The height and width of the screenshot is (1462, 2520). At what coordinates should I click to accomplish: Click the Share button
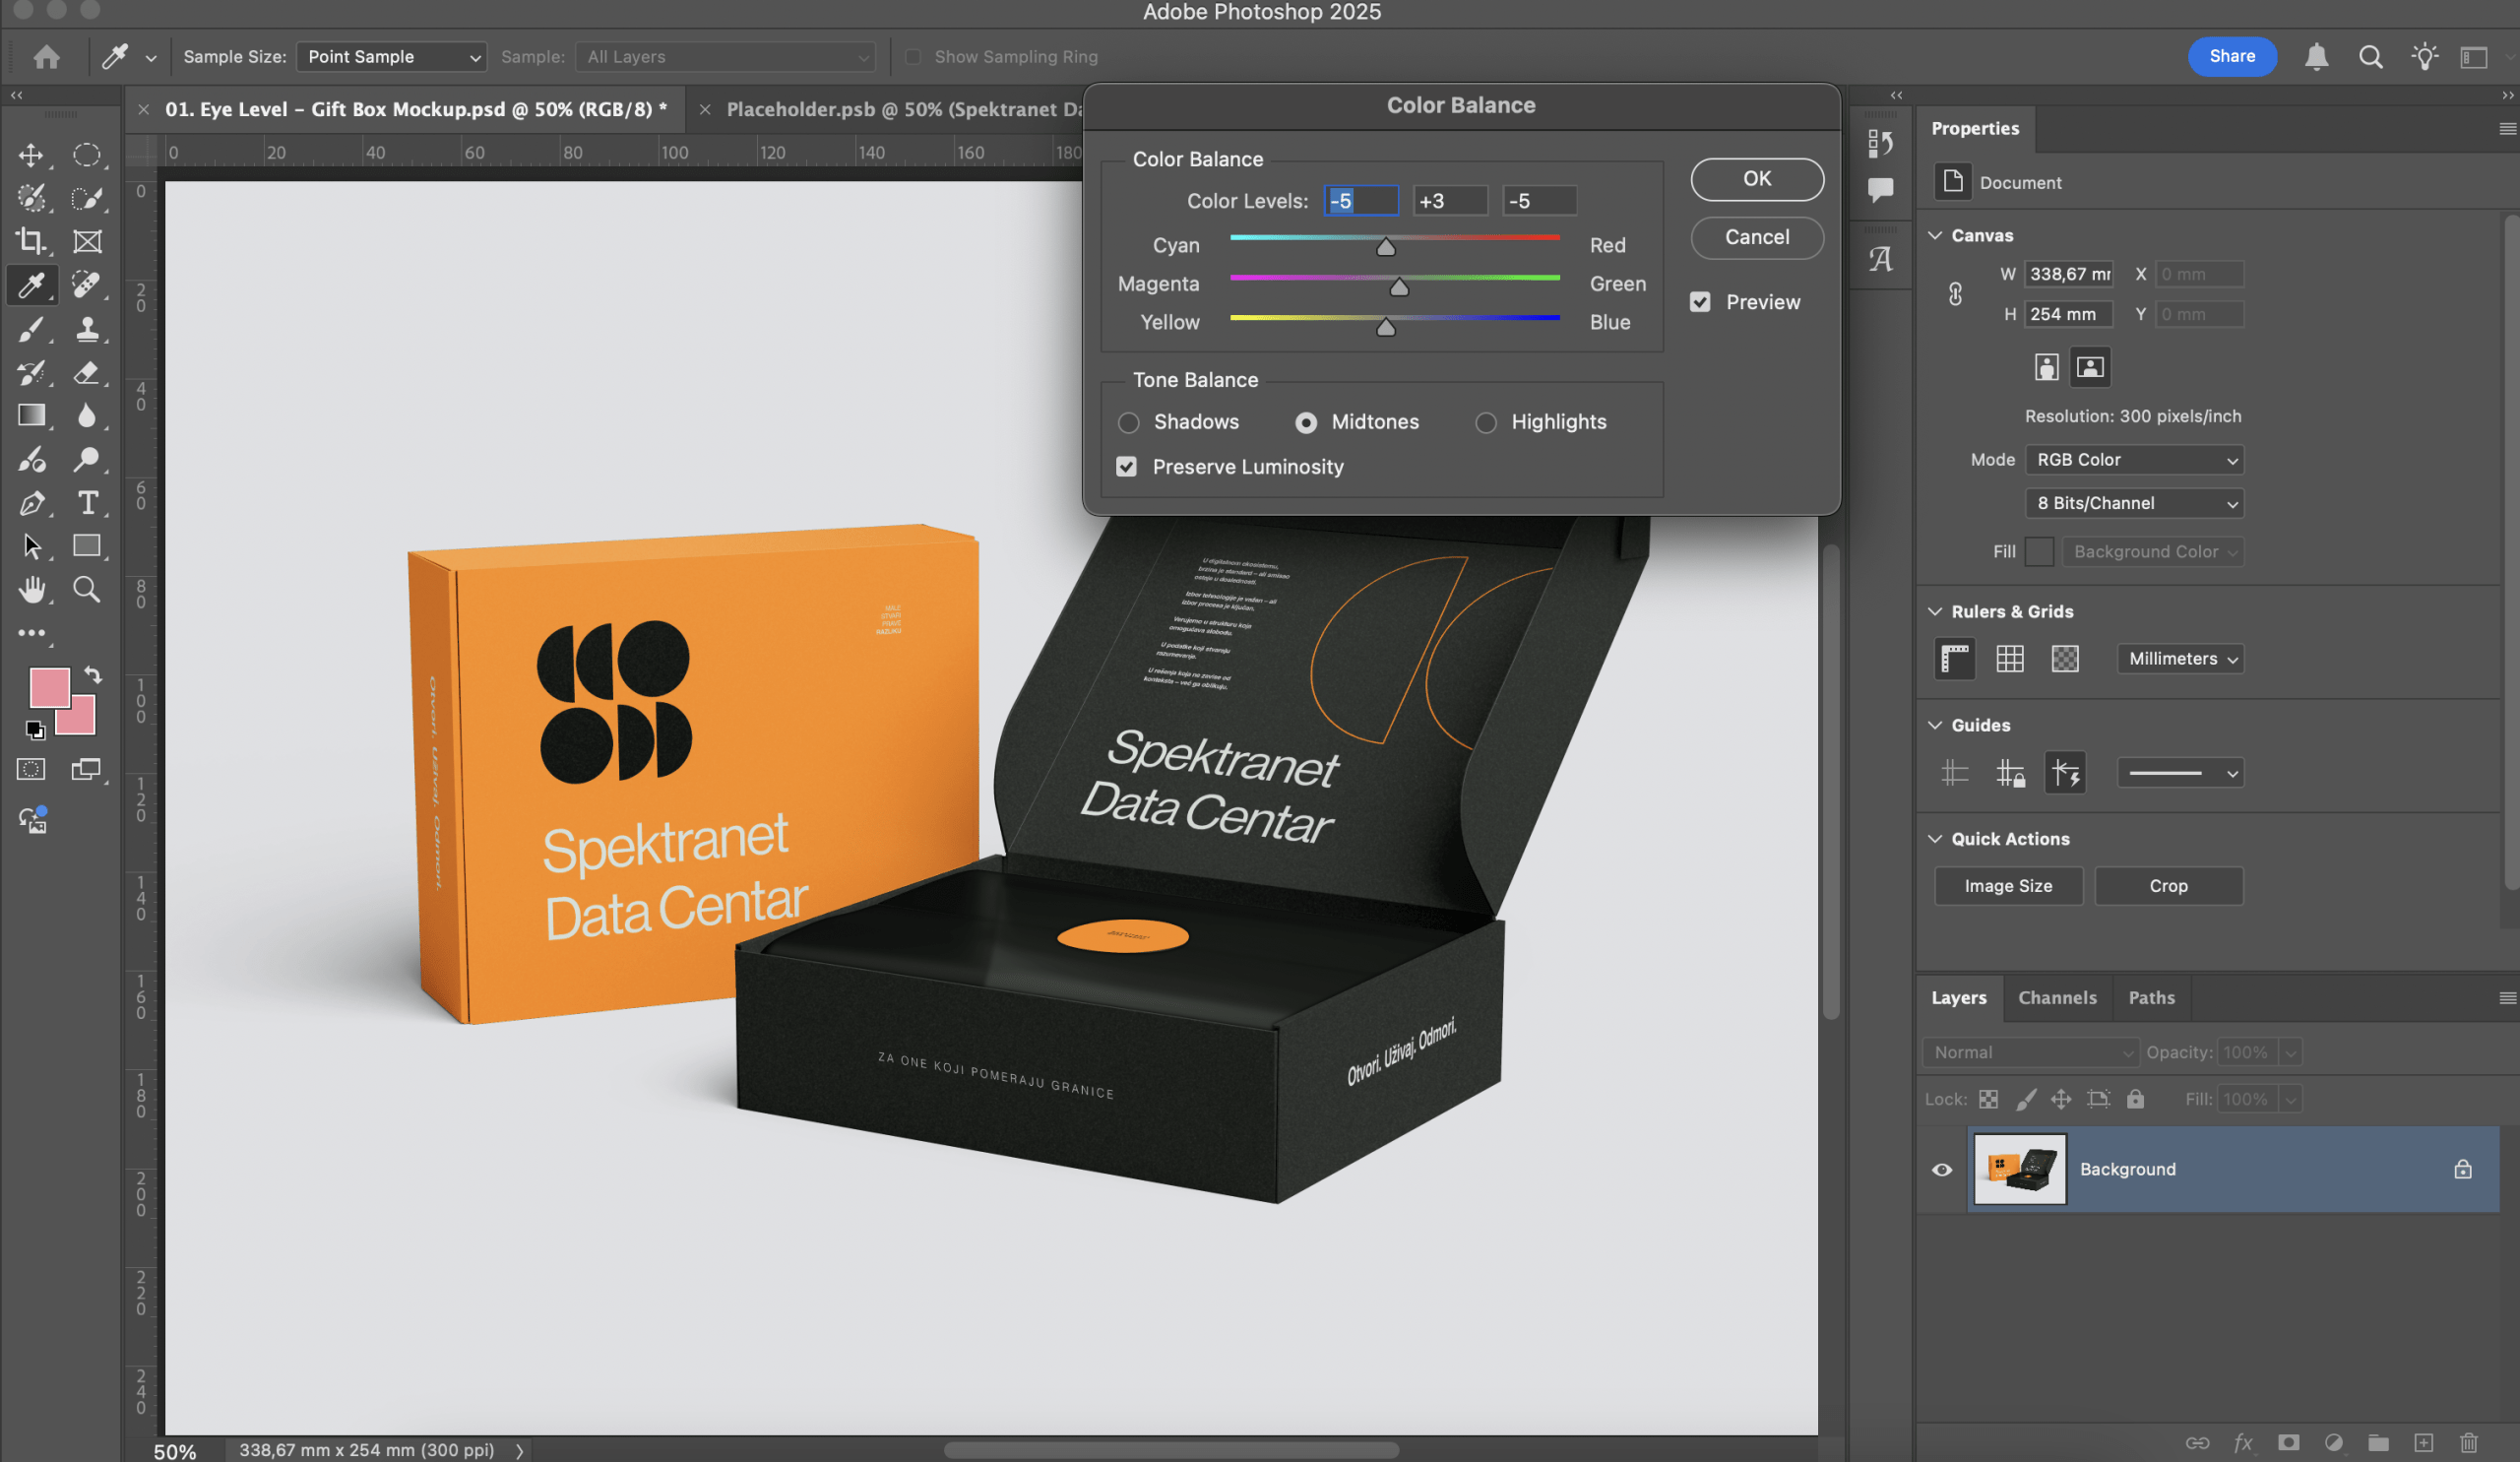[2231, 57]
